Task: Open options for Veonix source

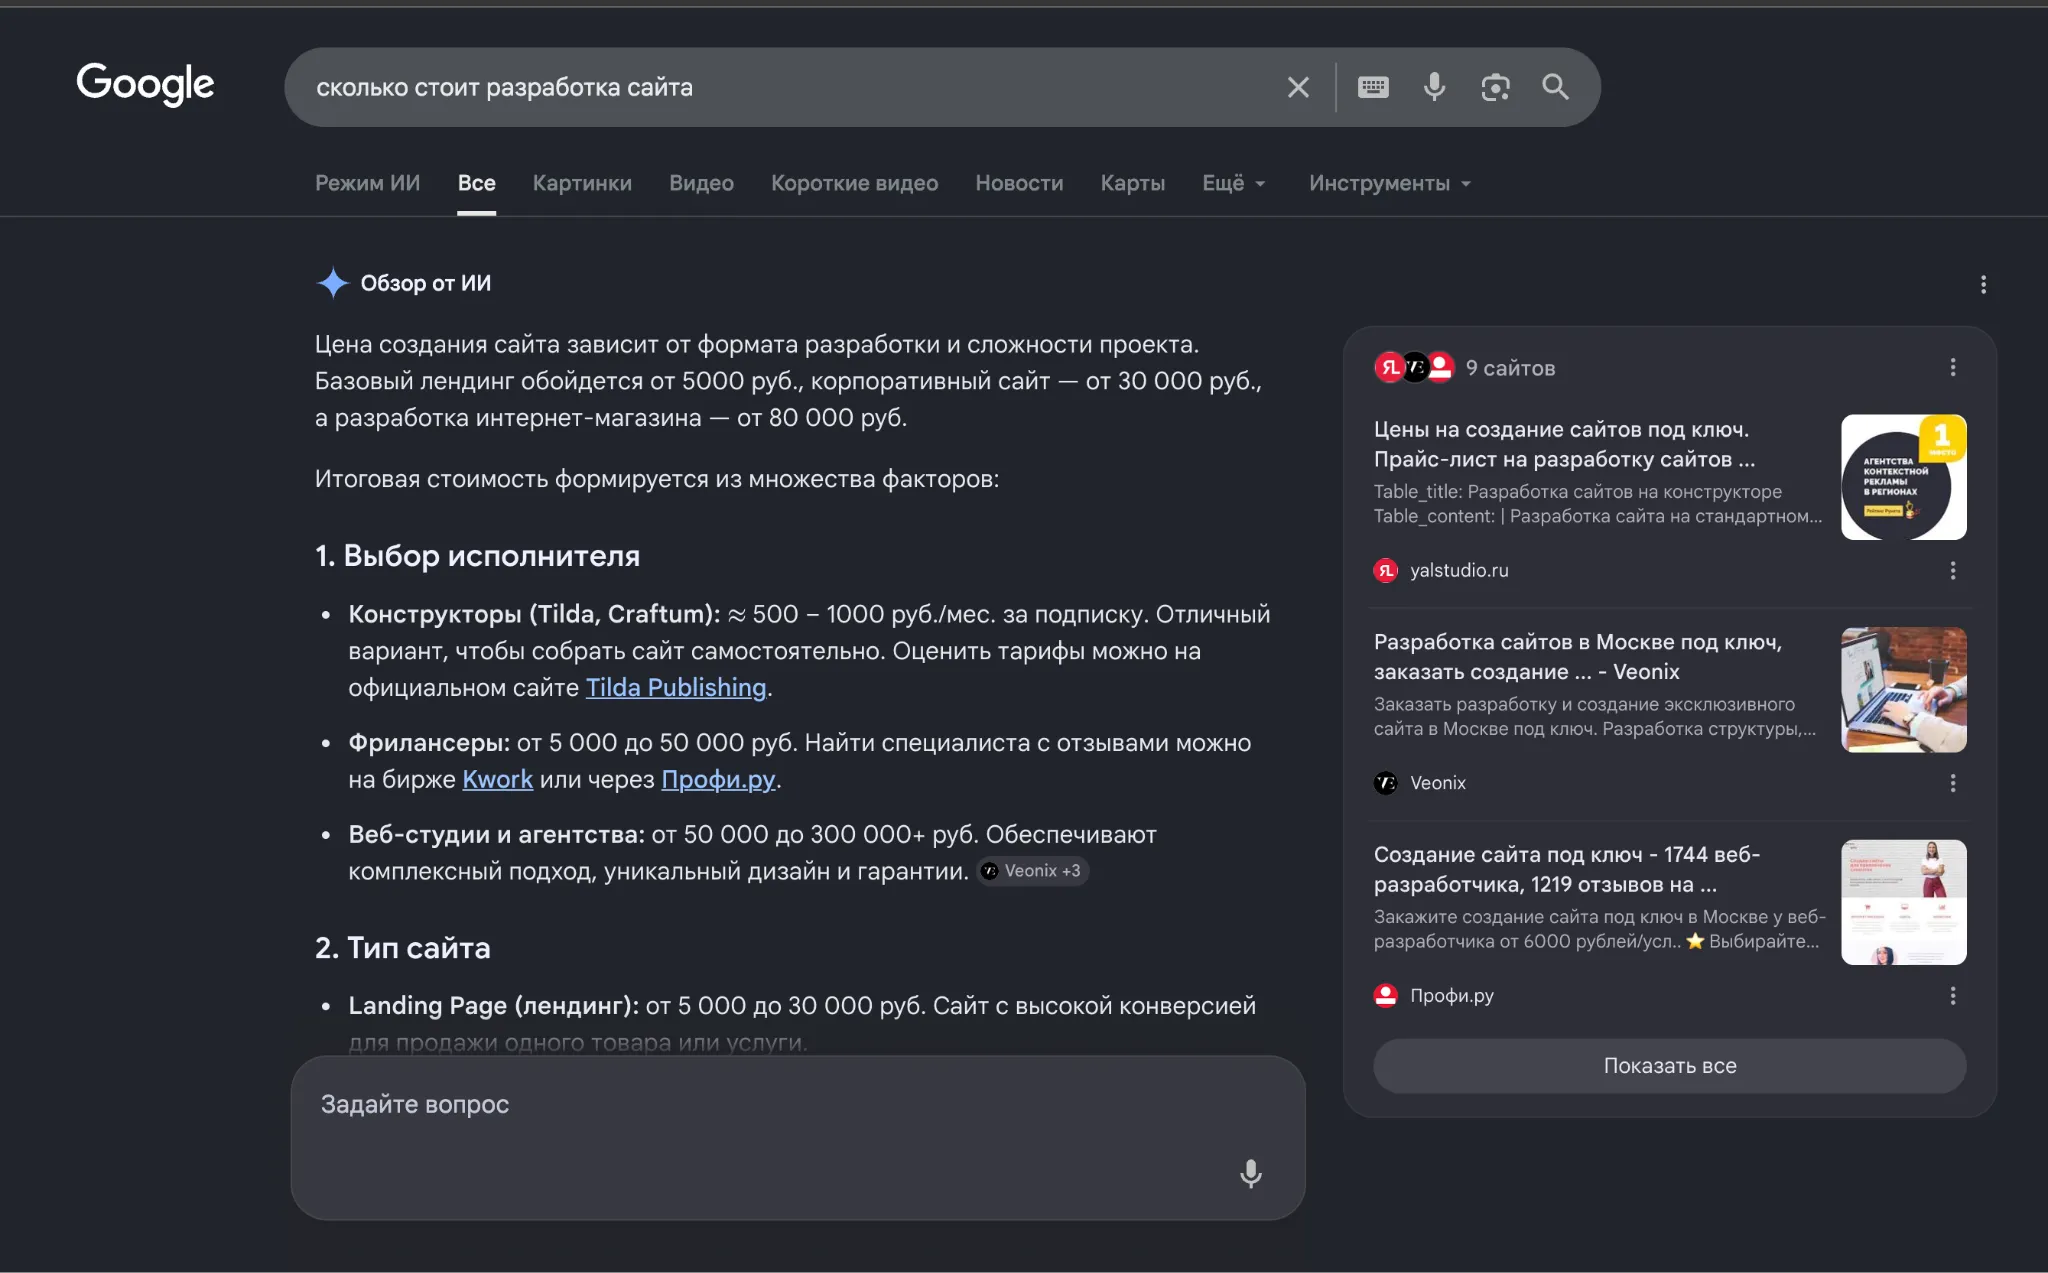Action: click(1952, 783)
